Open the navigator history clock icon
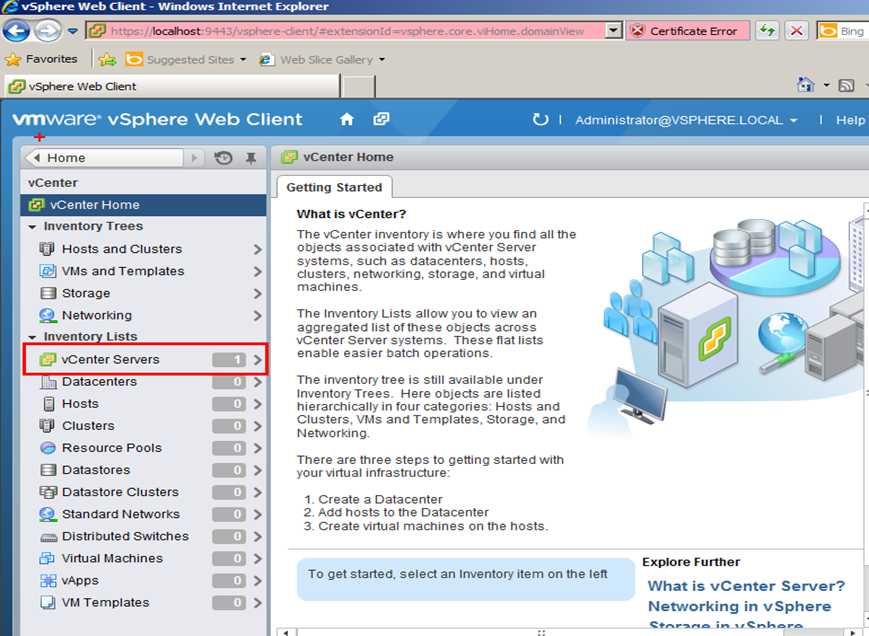 point(223,158)
